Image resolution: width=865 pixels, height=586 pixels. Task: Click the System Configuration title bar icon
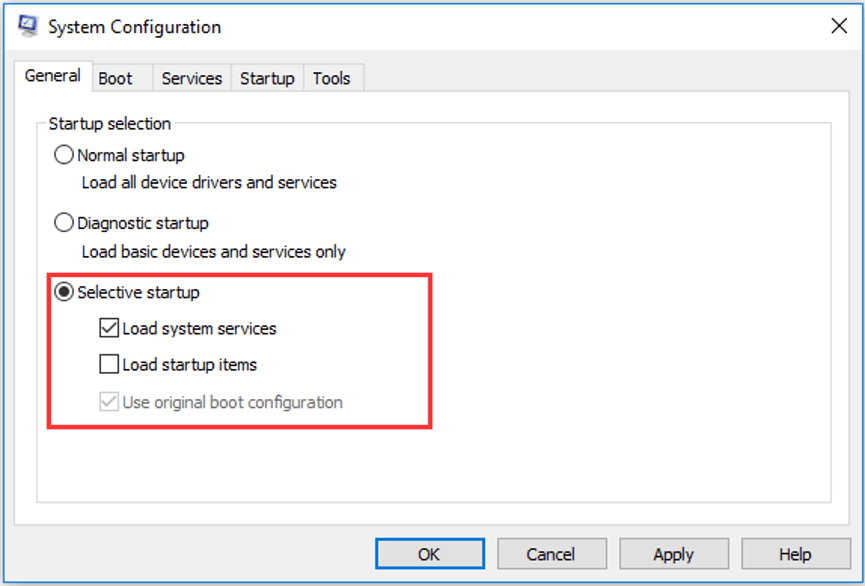(x=28, y=26)
